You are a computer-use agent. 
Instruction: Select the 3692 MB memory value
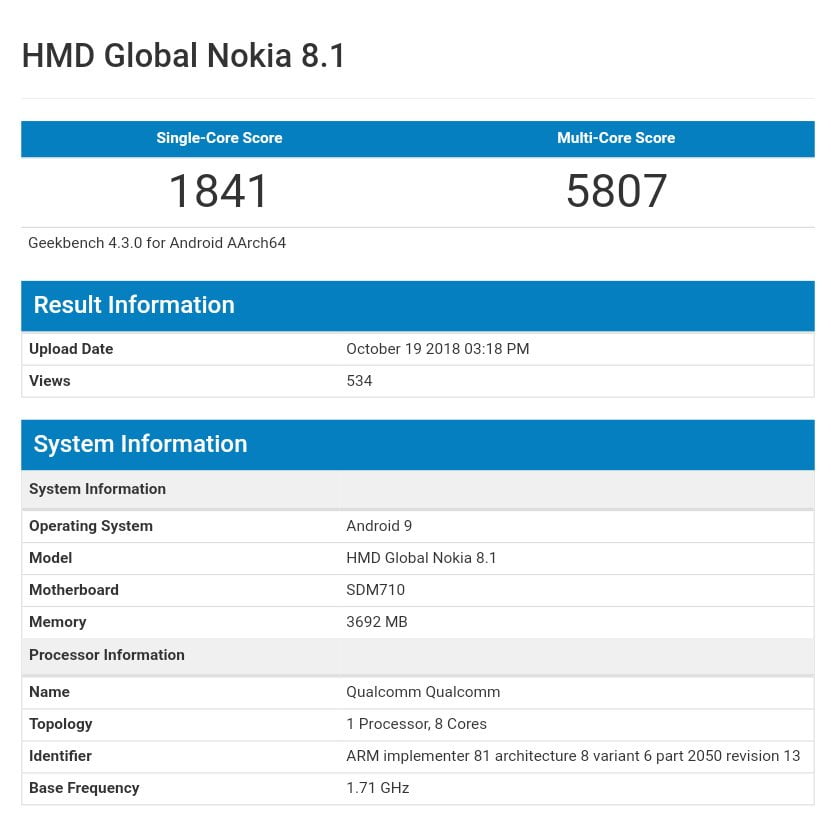tap(377, 622)
